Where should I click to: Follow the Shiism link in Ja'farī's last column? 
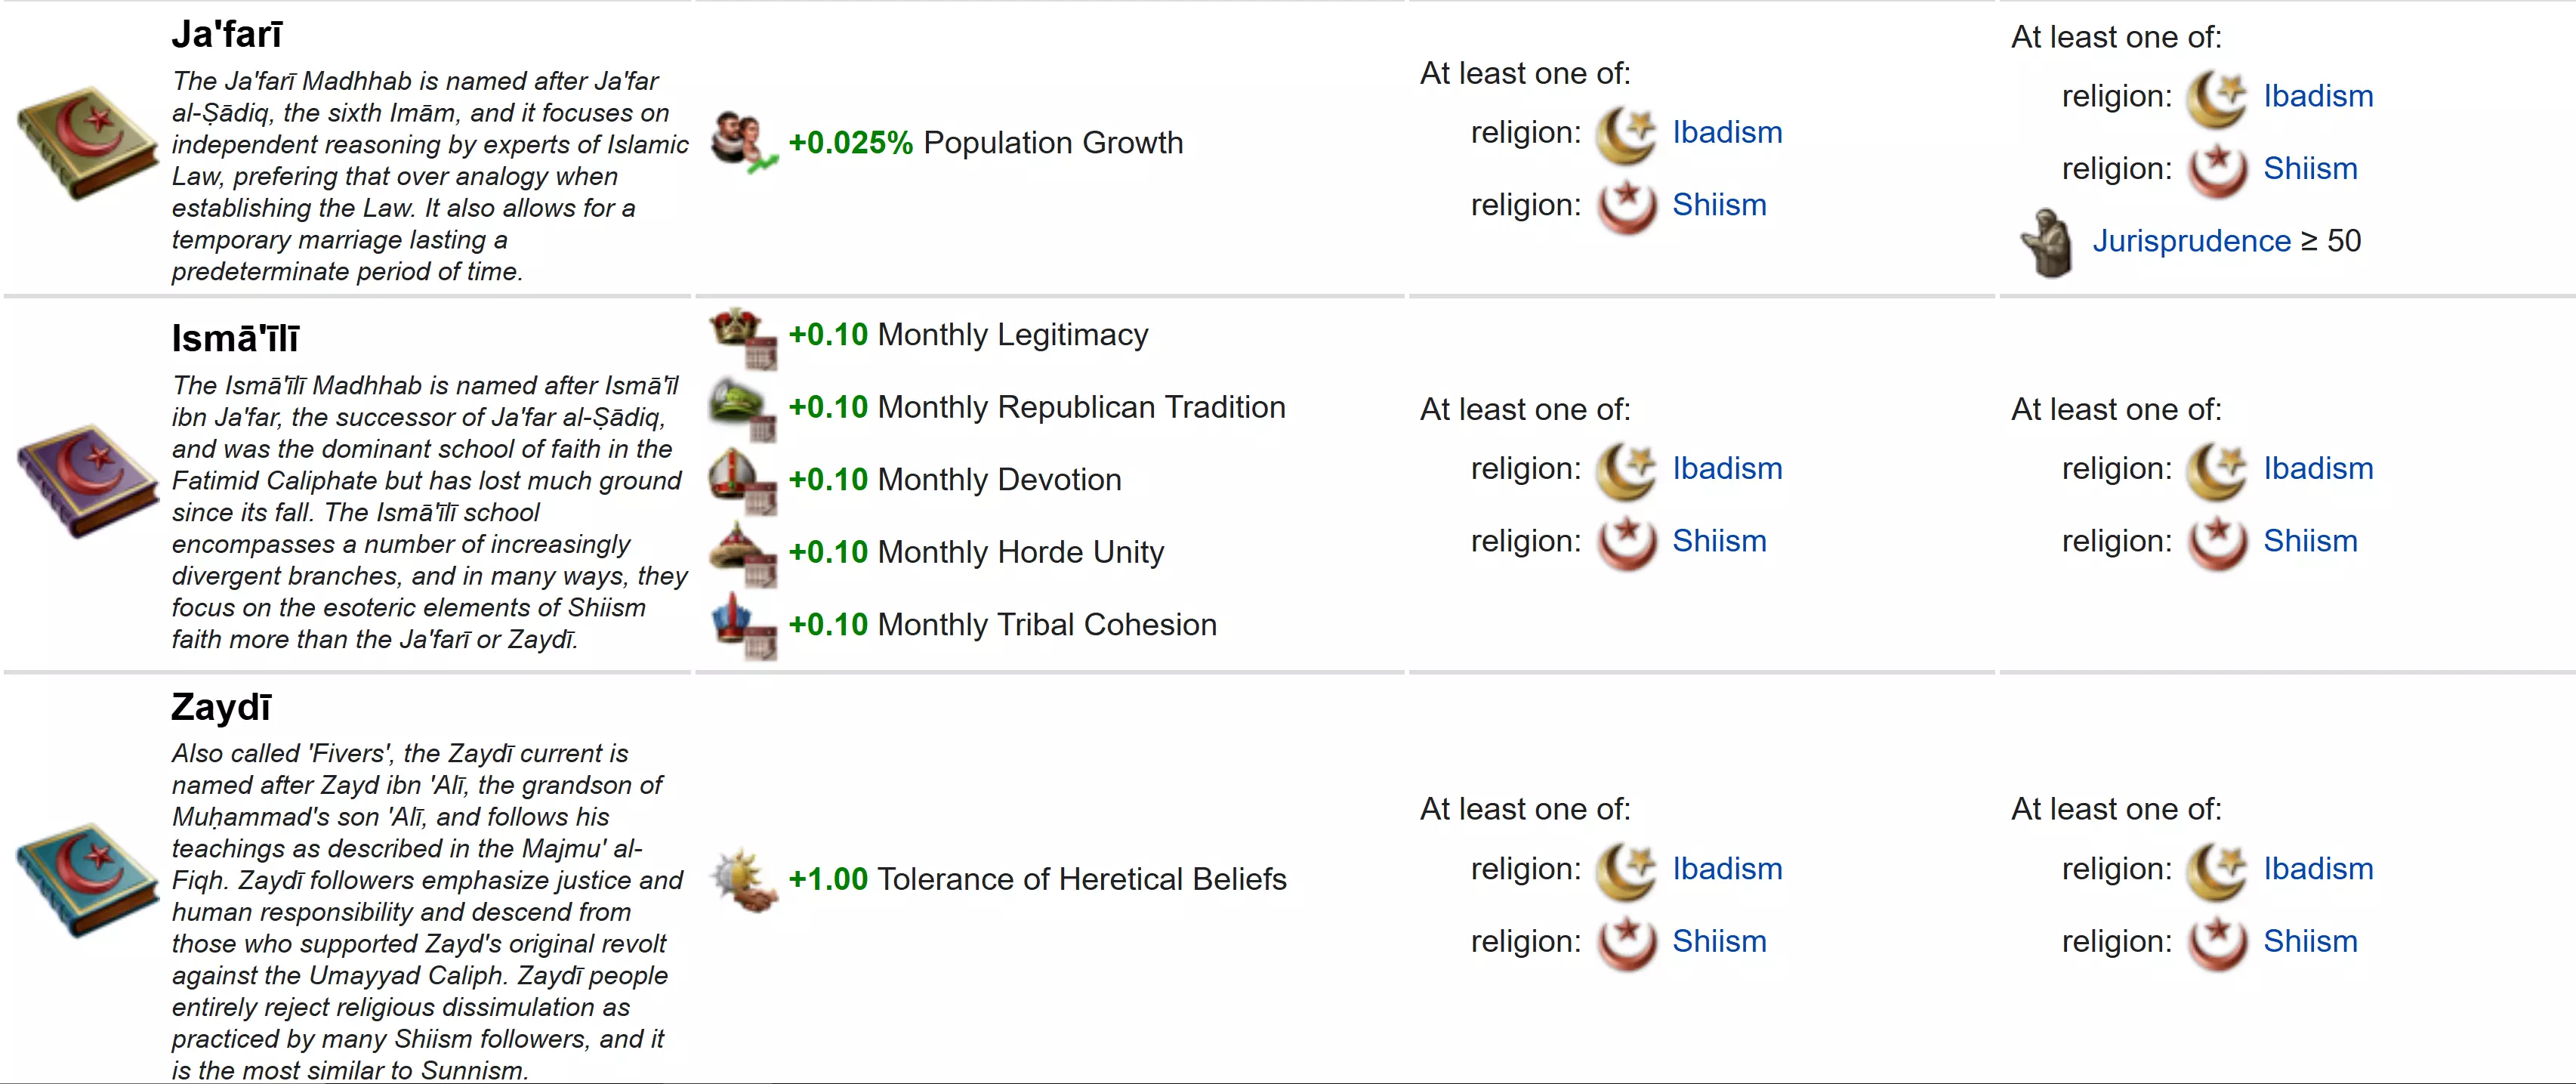(2310, 168)
